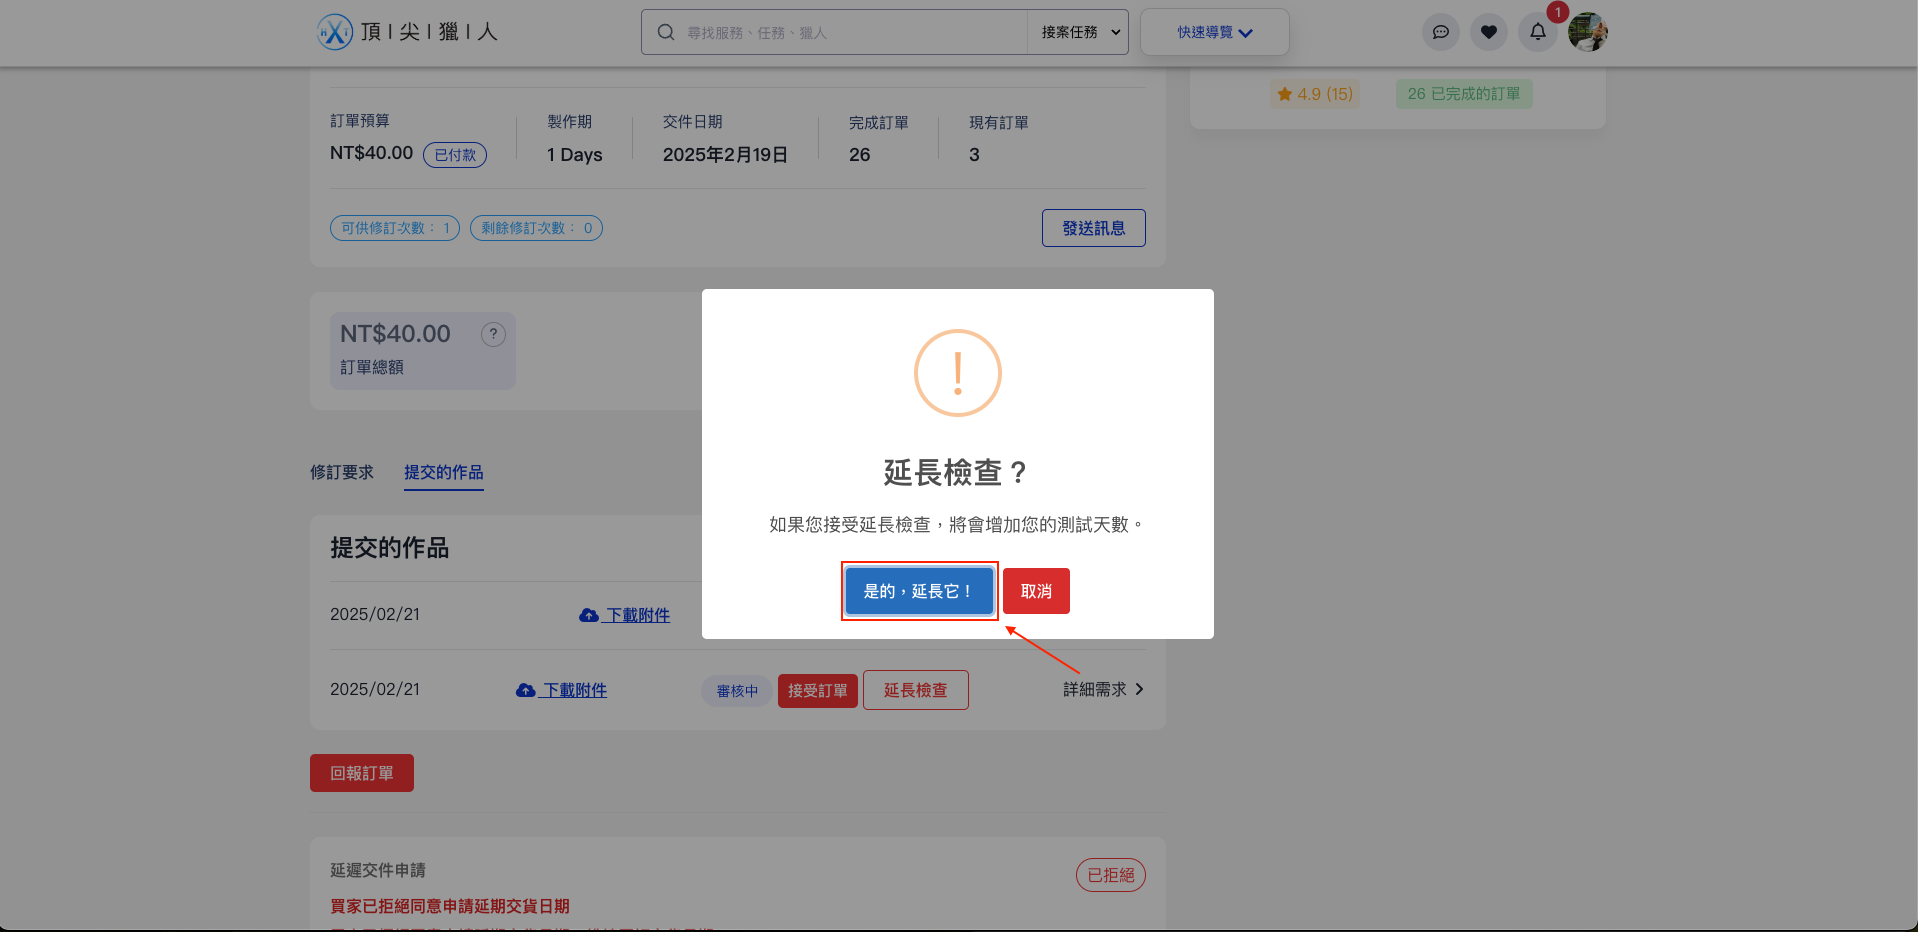Open notifications with the bell icon
This screenshot has height=932, width=1918.
[1537, 31]
